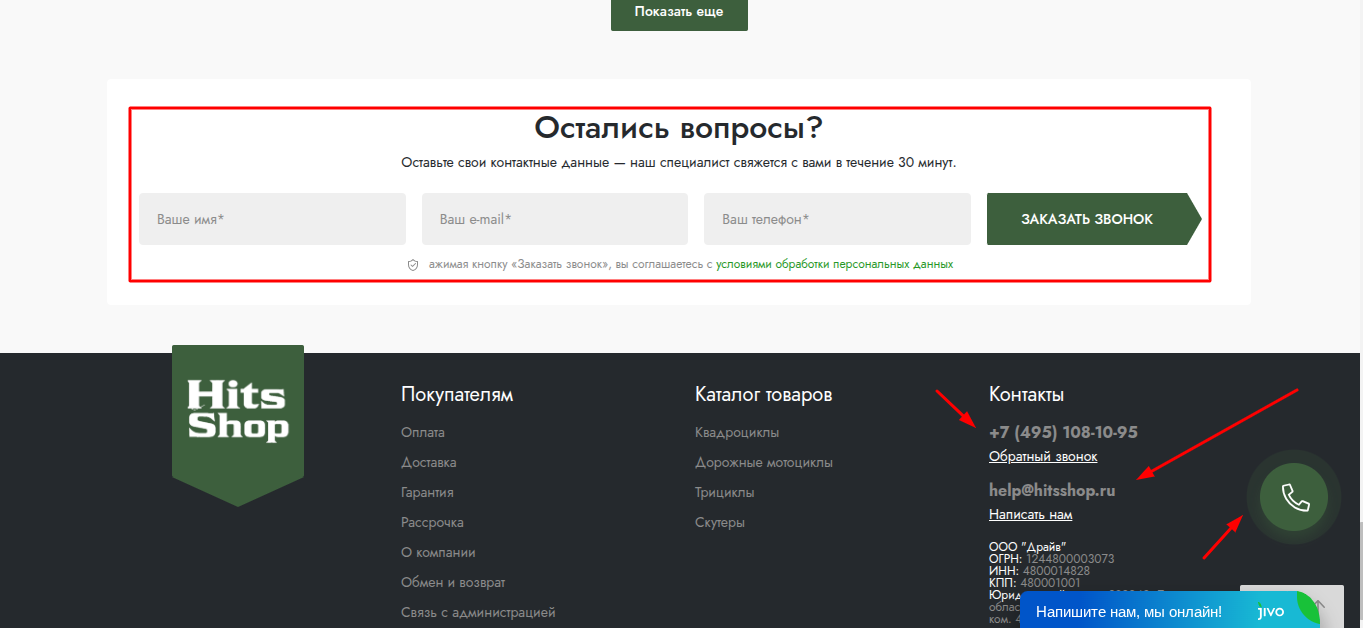
Task: Click the Написать нам link
Action: click(x=1030, y=515)
